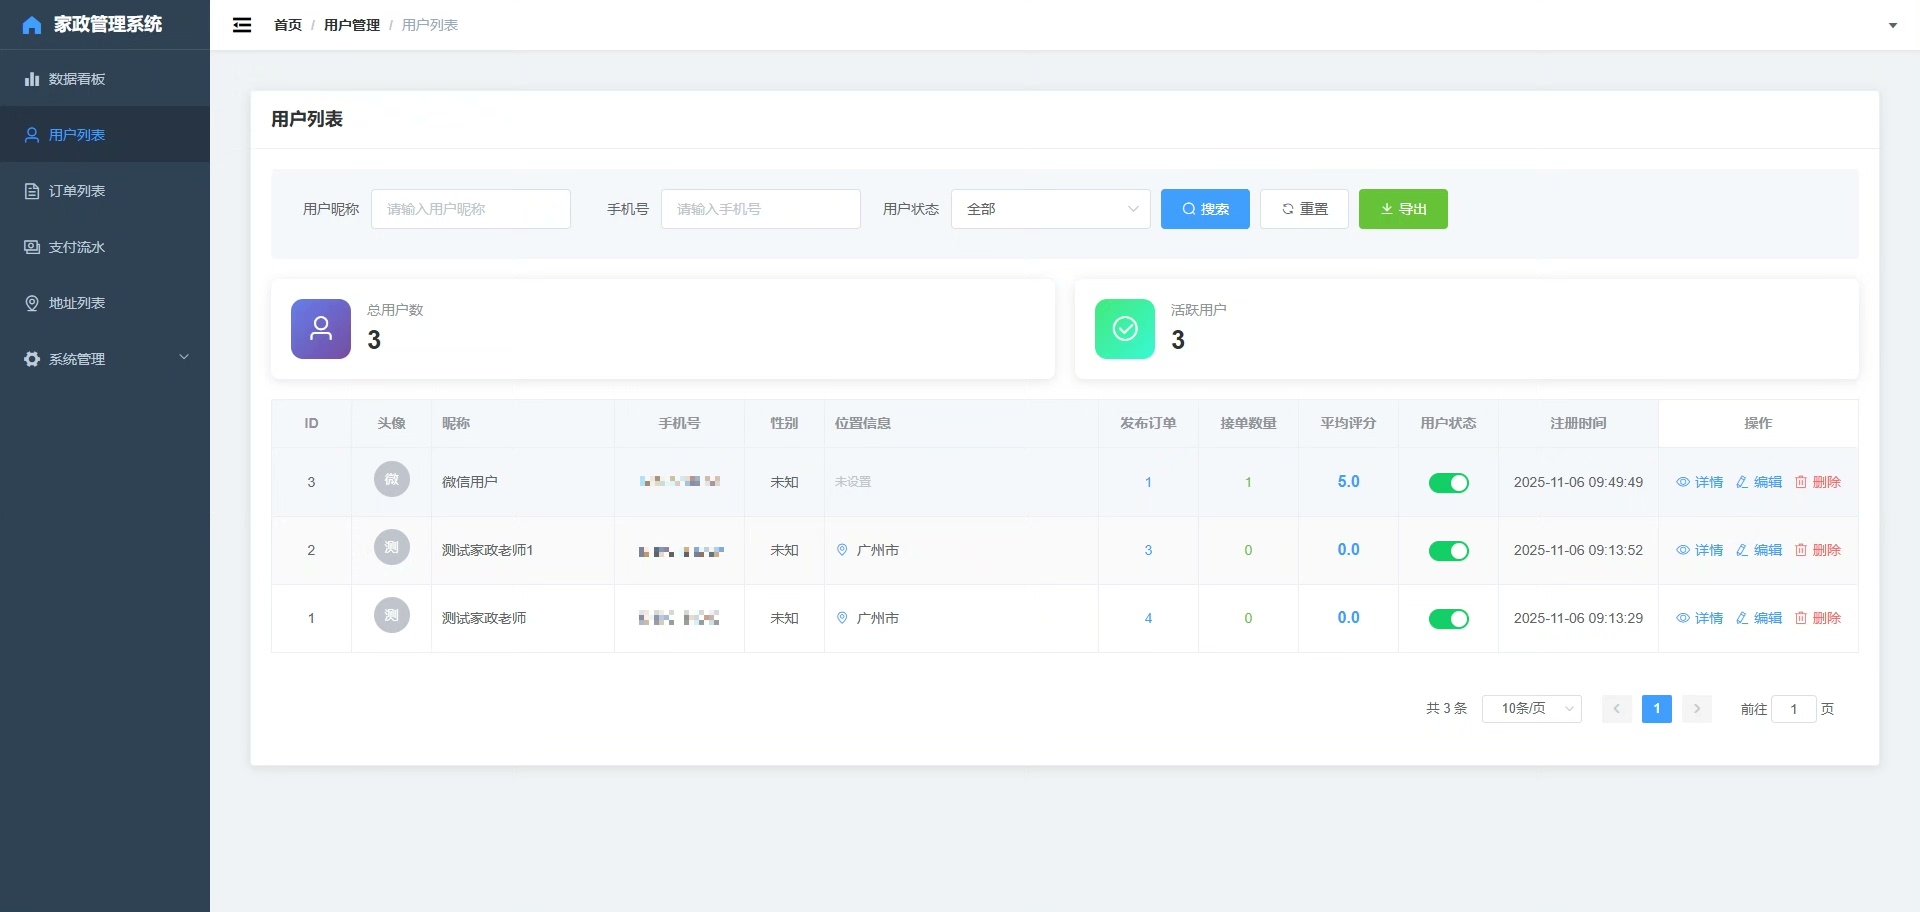The image size is (1920, 912).
Task: Delete the user 微信用户 via 删除
Action: pyautogui.click(x=1817, y=482)
